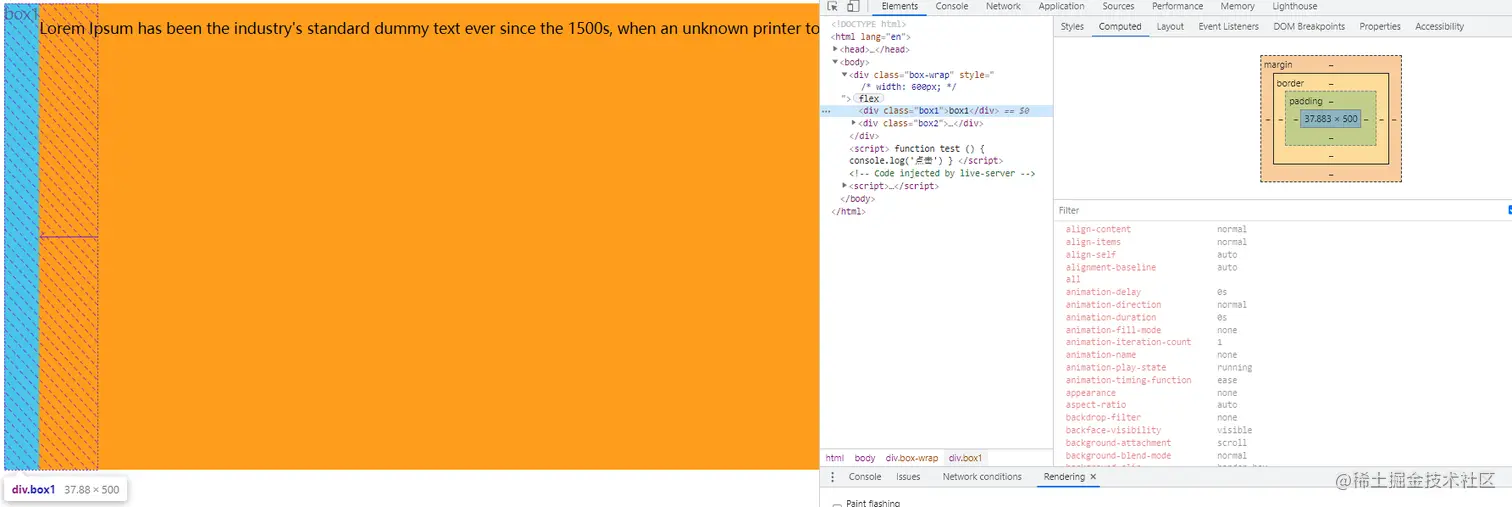The image size is (1512, 507).
Task: Expand the head element node
Action: tap(835, 49)
